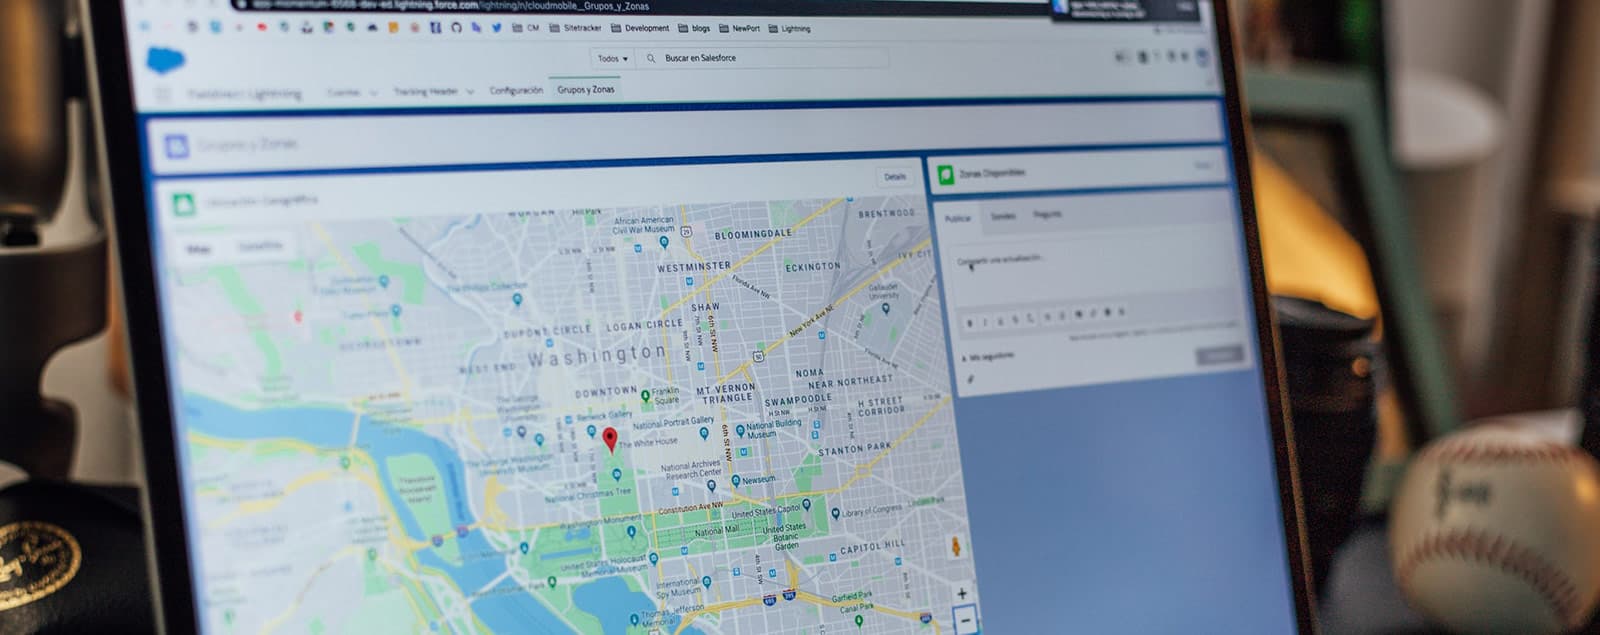Select the Sondeo feed tab
The width and height of the screenshot is (1600, 635).
pos(1003,216)
